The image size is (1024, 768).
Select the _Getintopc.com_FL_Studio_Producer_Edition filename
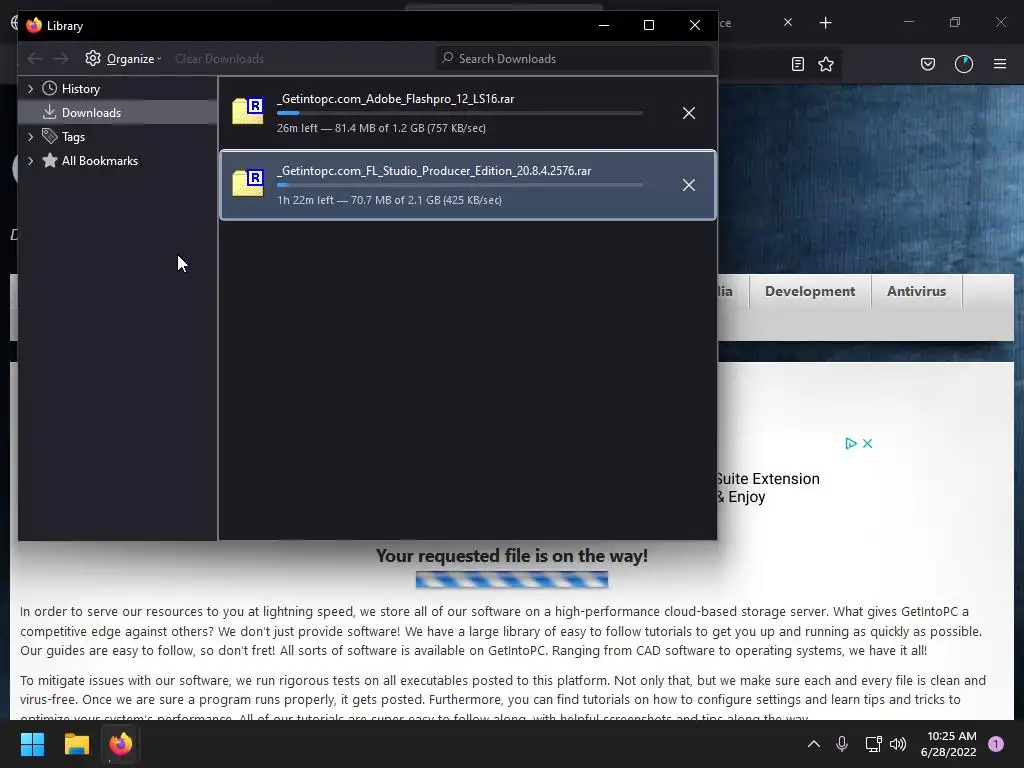434,170
